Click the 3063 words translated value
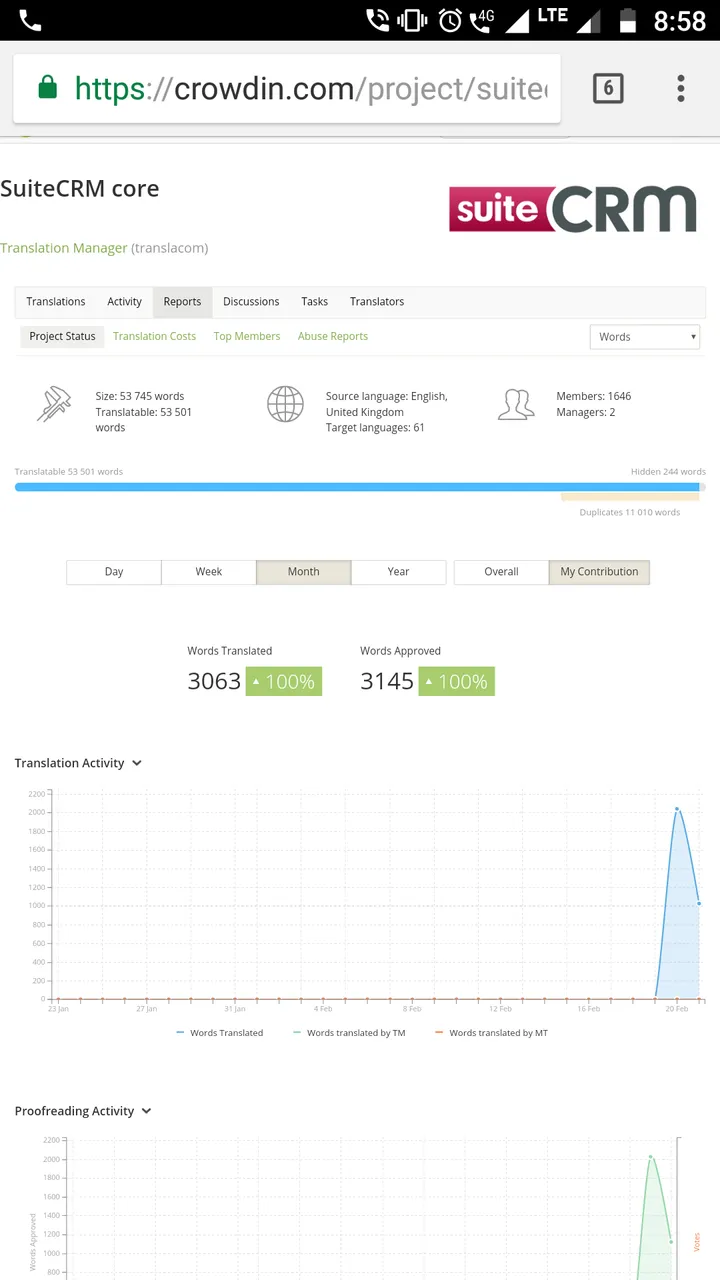The image size is (720, 1280). 214,682
